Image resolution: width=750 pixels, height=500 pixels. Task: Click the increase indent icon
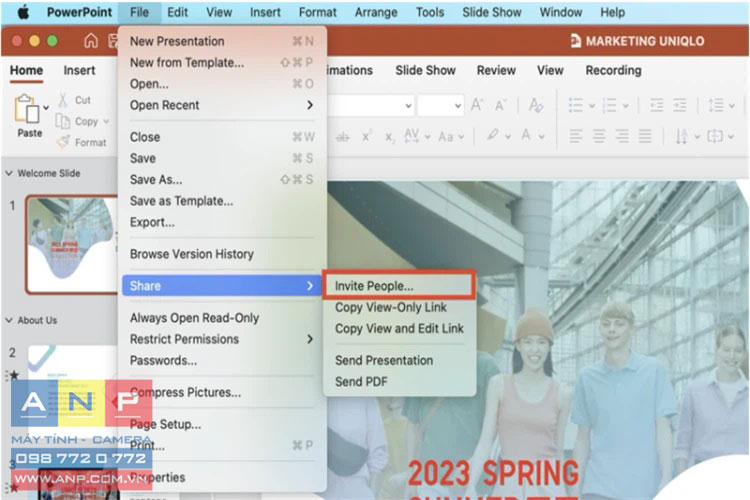[x=680, y=105]
